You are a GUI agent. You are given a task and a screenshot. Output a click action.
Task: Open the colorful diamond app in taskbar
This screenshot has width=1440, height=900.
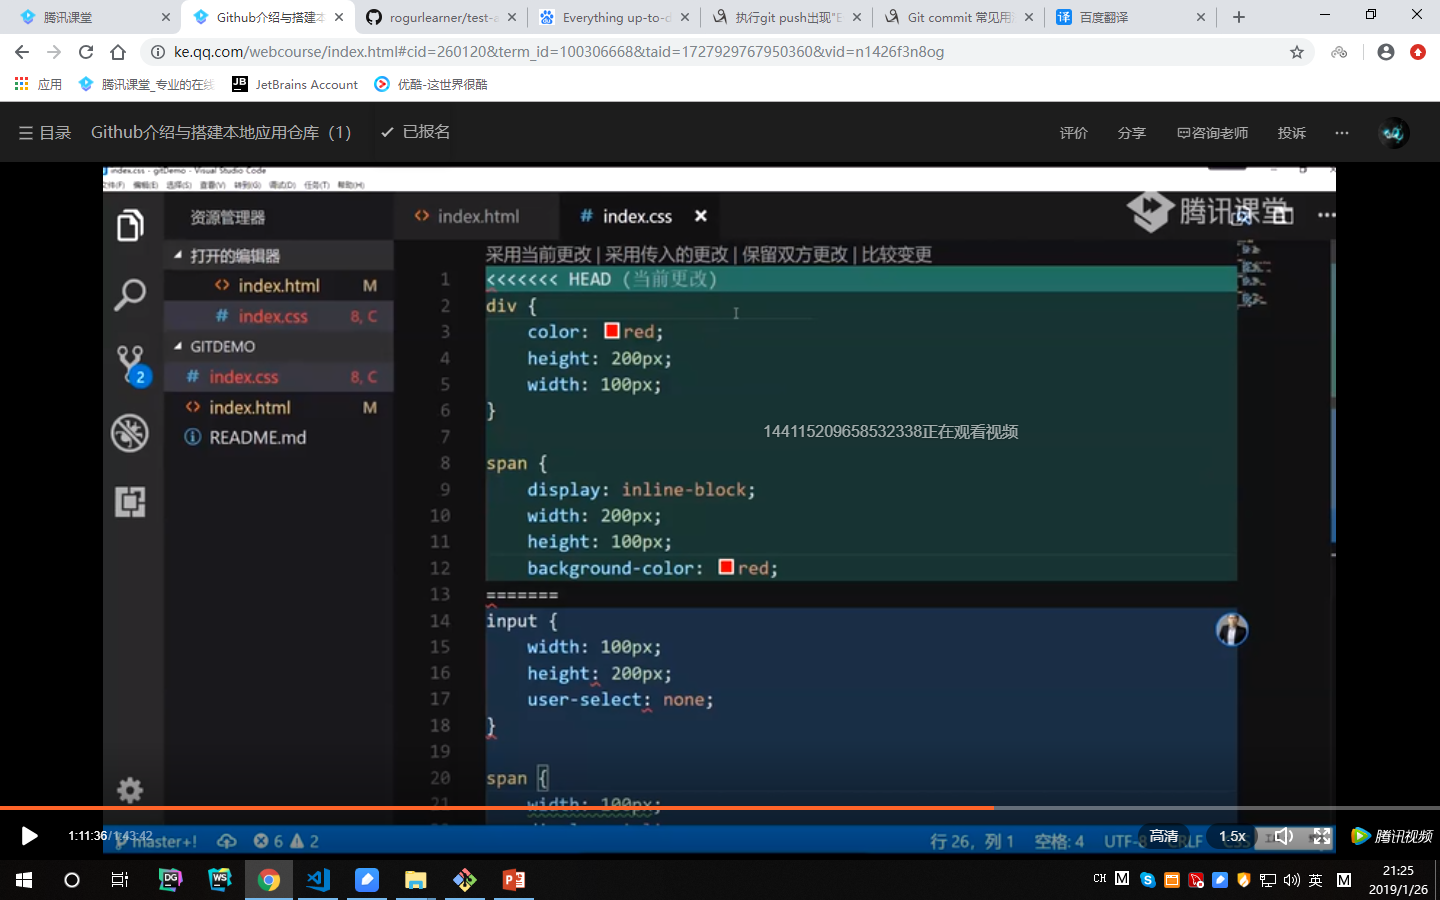(x=465, y=880)
